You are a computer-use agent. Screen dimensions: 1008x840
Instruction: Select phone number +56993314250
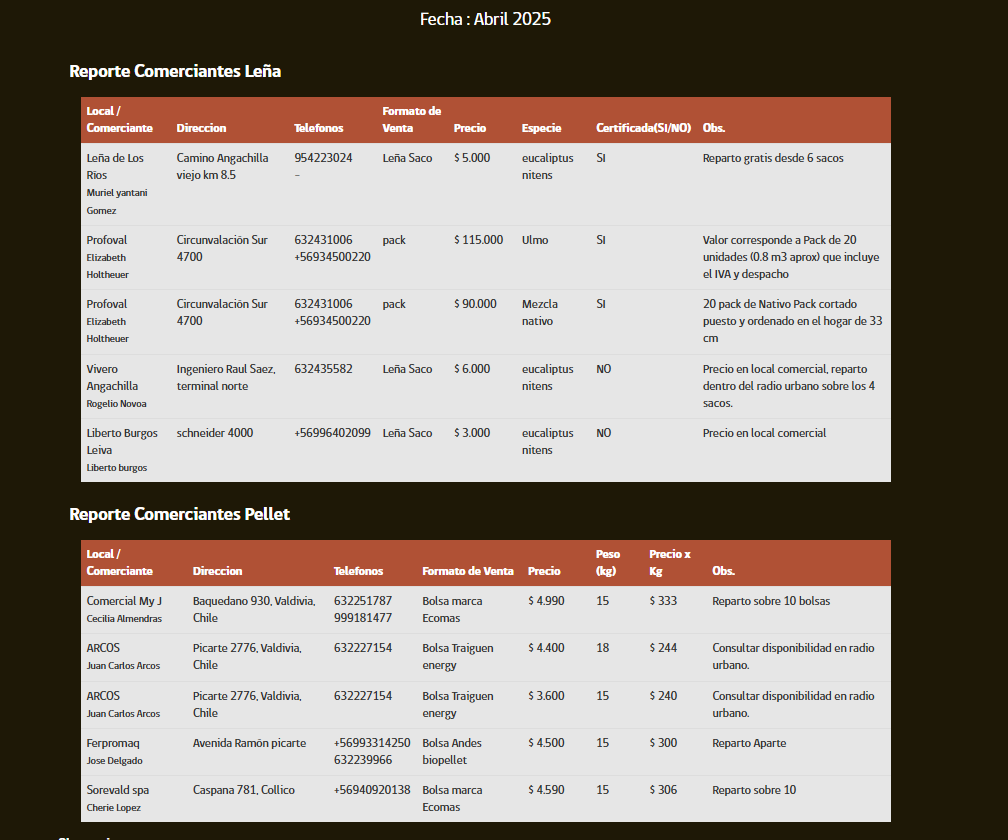pos(372,743)
